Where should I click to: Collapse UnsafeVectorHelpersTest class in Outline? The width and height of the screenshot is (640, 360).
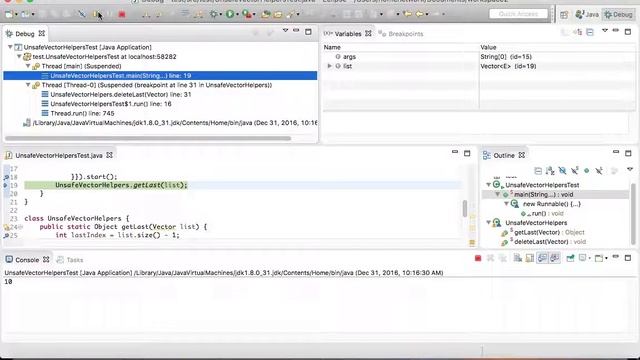[x=488, y=185]
